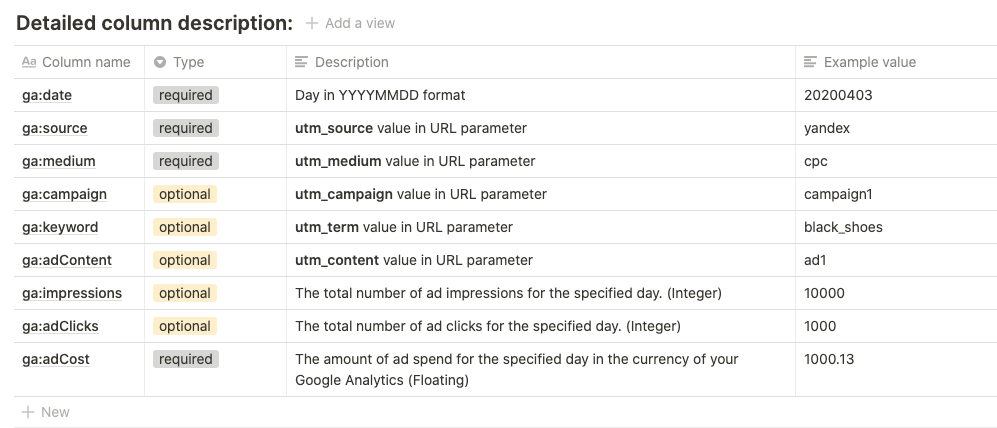Add a New row to the table
The height and width of the screenshot is (428, 997).
coord(46,412)
